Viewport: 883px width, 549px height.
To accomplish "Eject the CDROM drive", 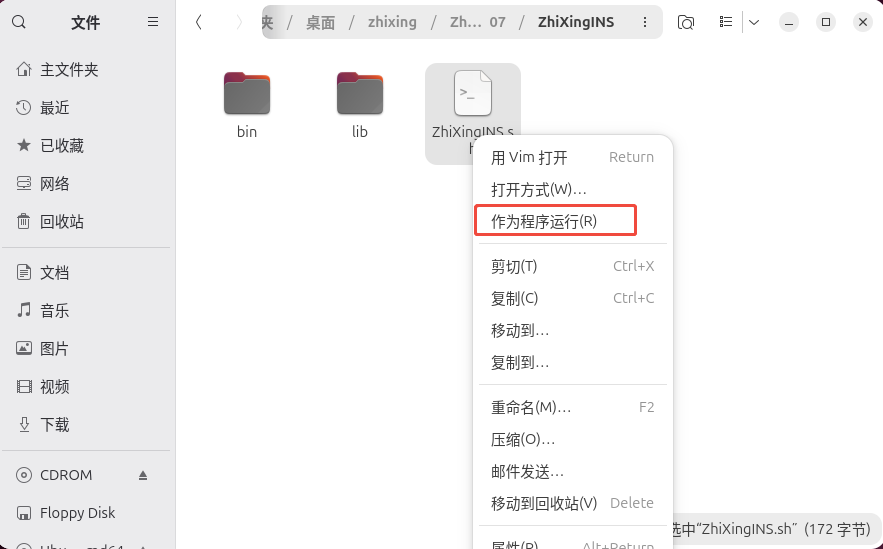I will click(x=143, y=475).
